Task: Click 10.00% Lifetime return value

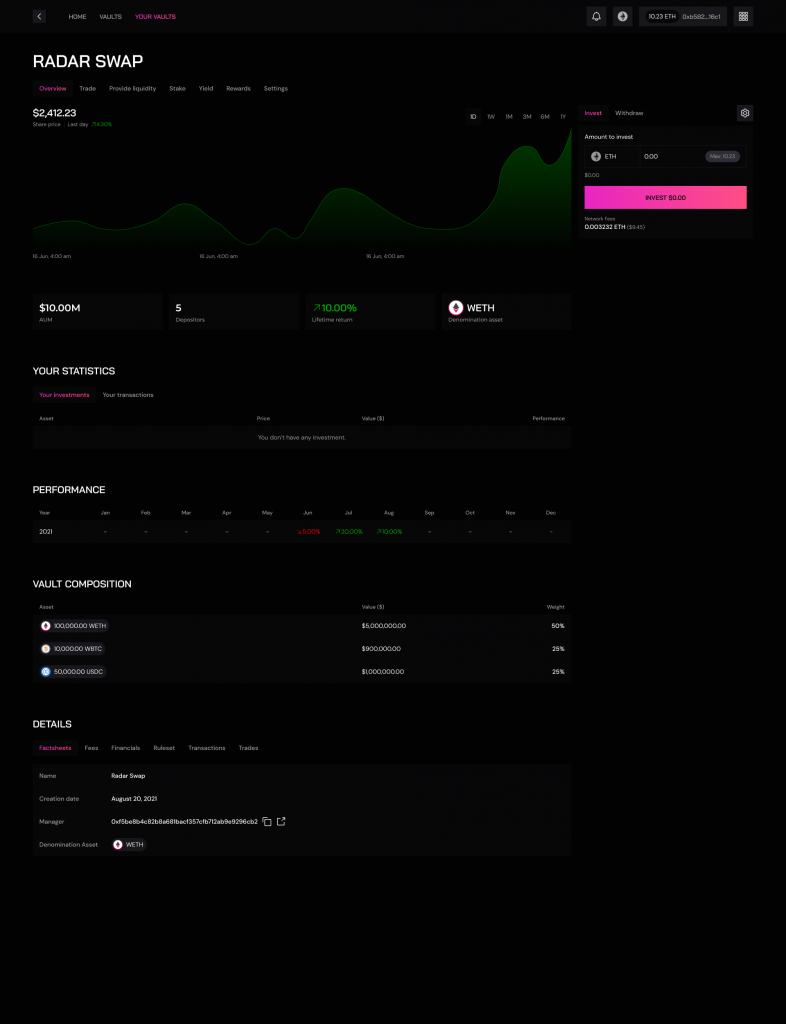Action: pyautogui.click(x=335, y=308)
